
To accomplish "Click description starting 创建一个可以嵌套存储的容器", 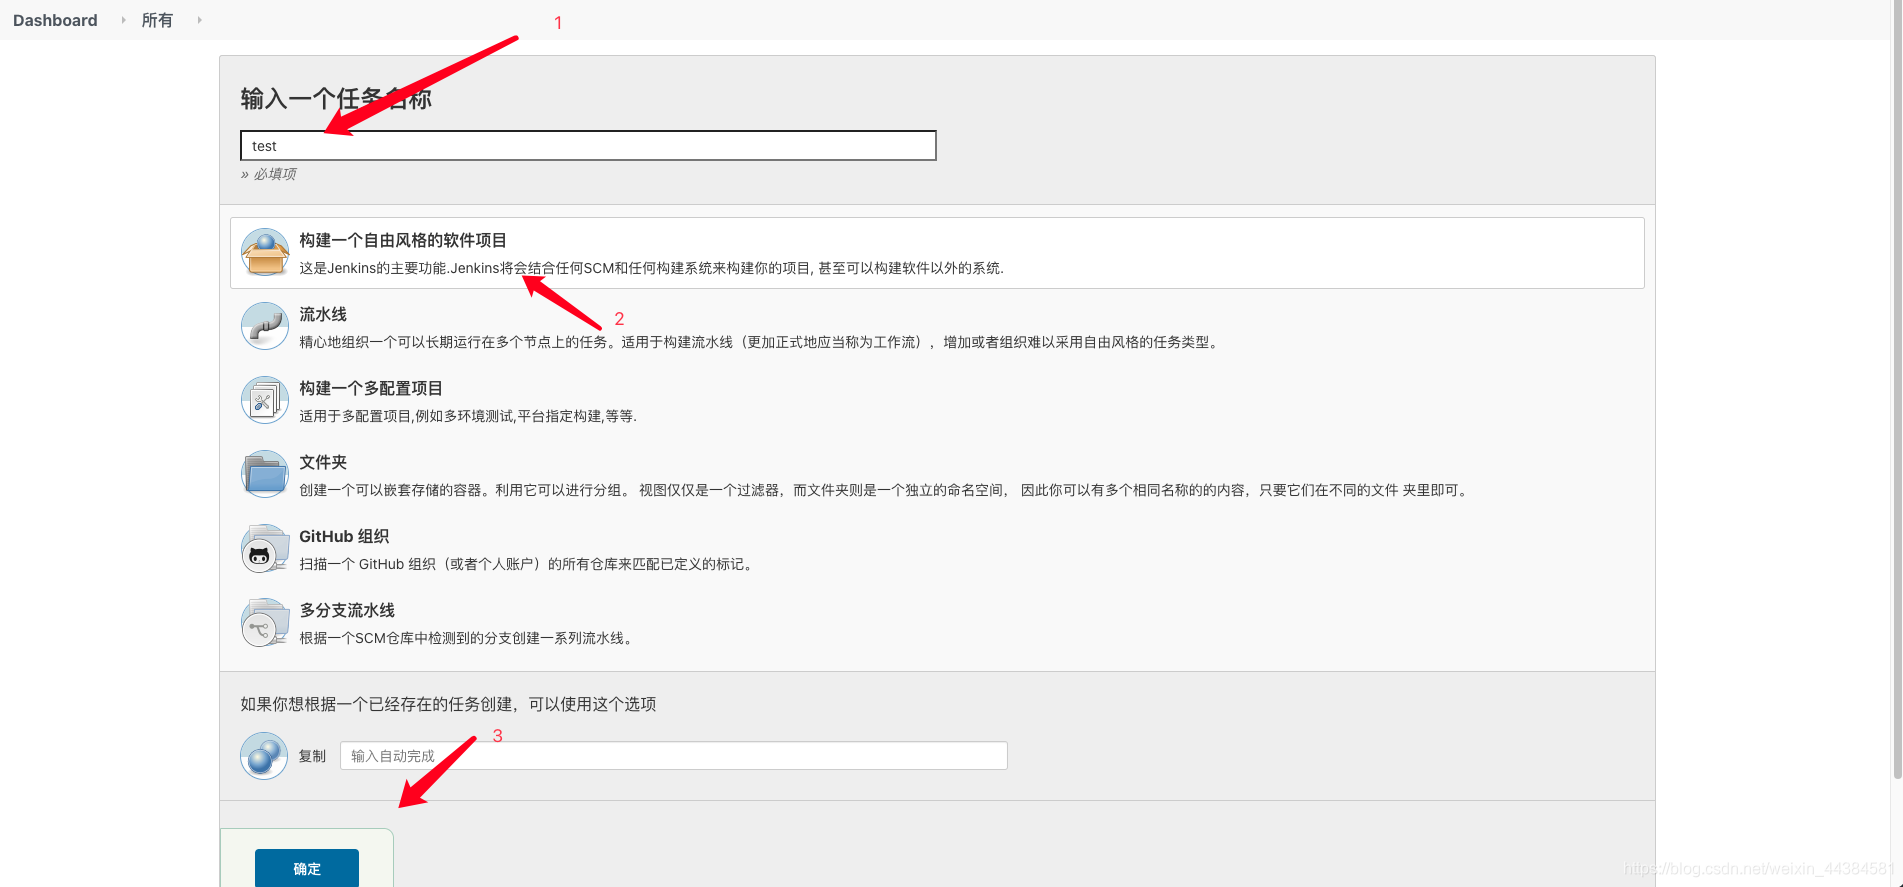I will tap(885, 490).
